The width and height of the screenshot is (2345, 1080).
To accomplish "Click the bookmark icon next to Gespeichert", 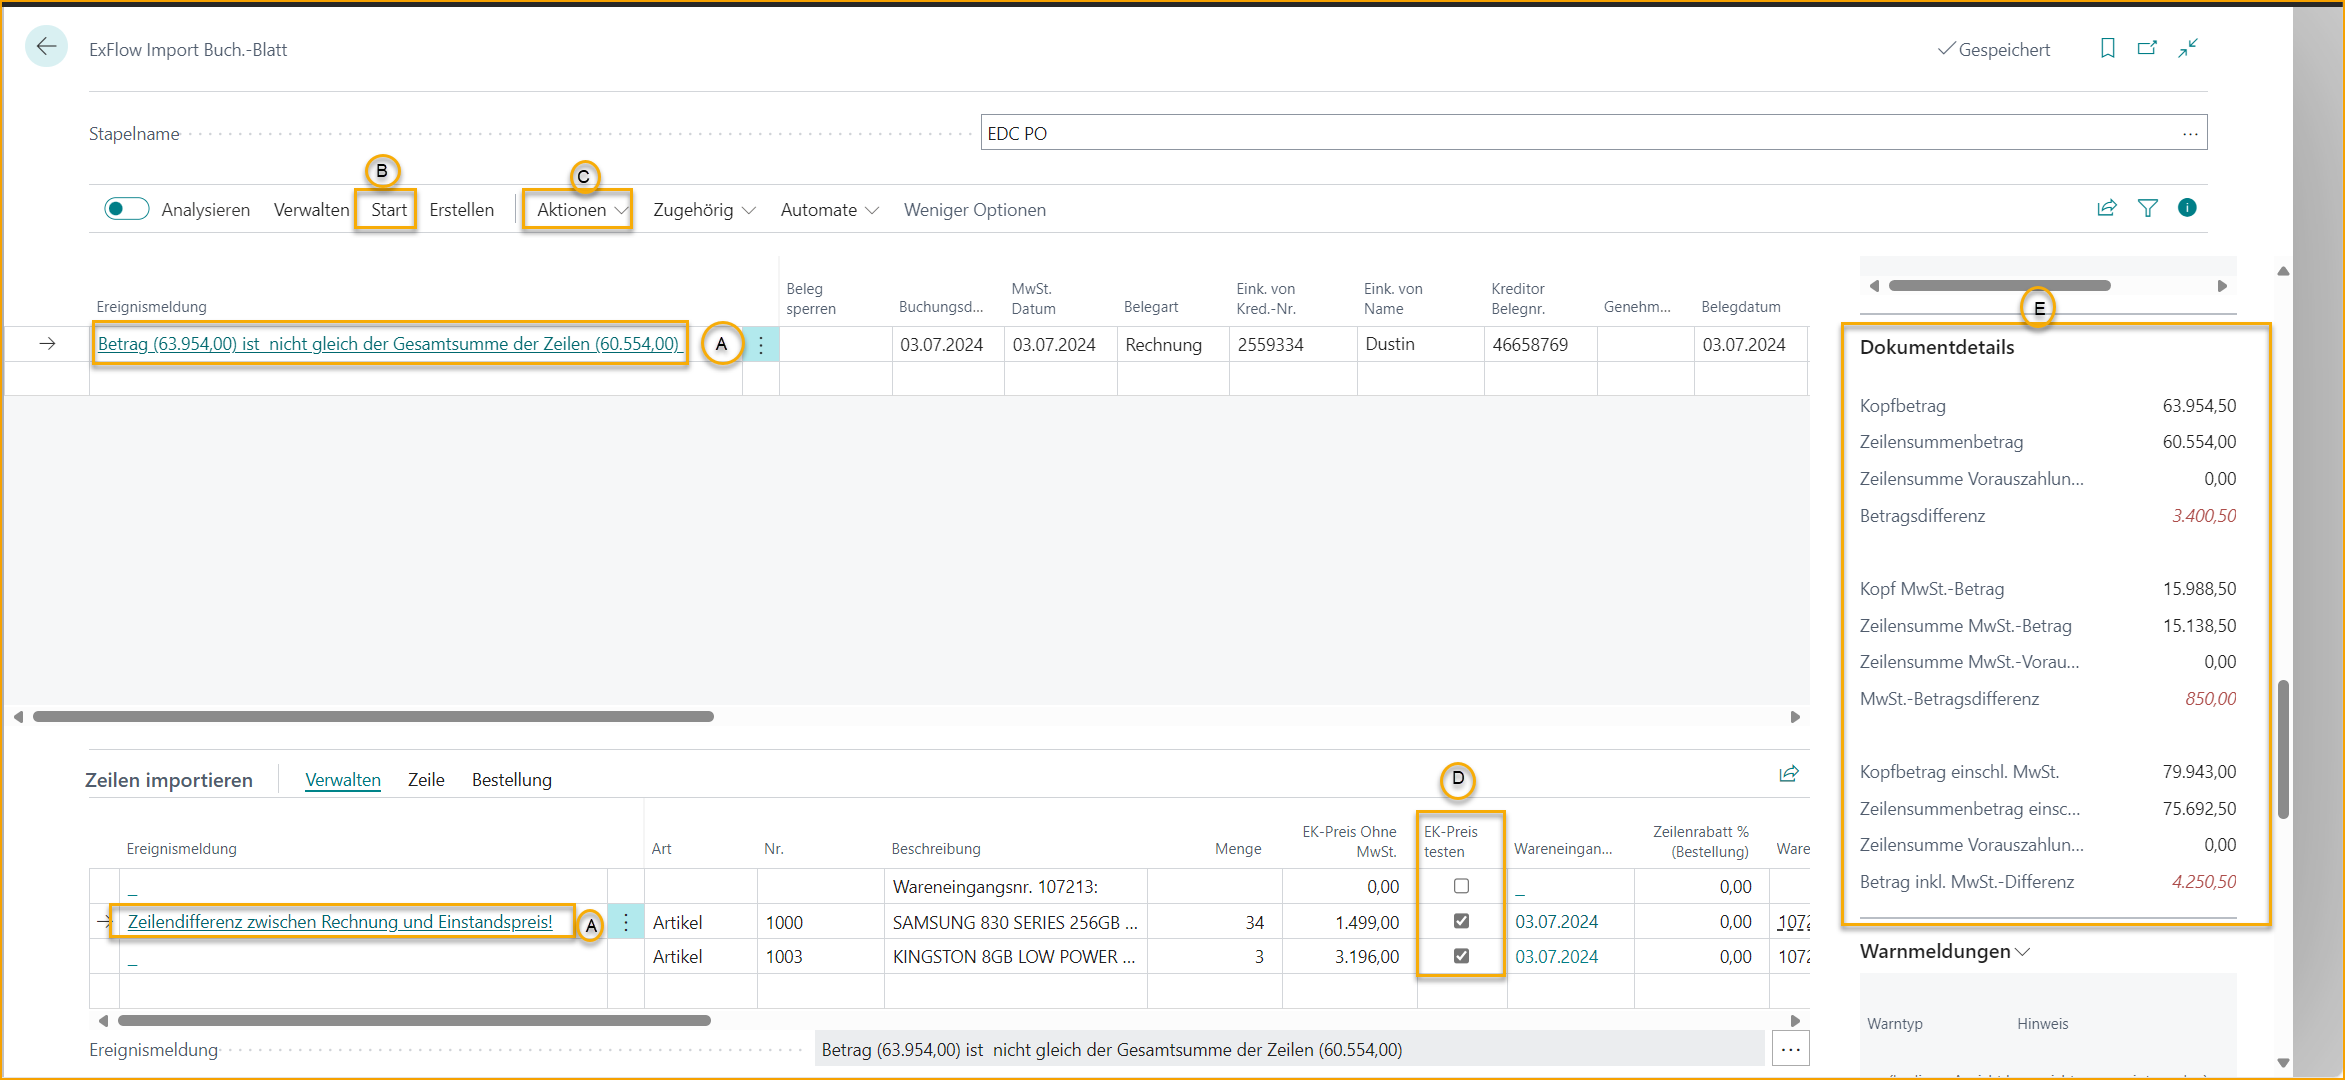I will coord(2108,48).
